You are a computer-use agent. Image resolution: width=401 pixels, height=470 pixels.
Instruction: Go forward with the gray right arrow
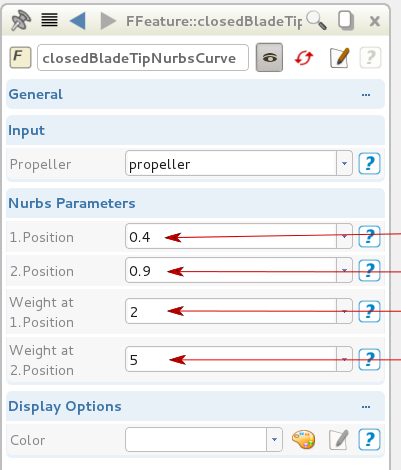coord(108,21)
